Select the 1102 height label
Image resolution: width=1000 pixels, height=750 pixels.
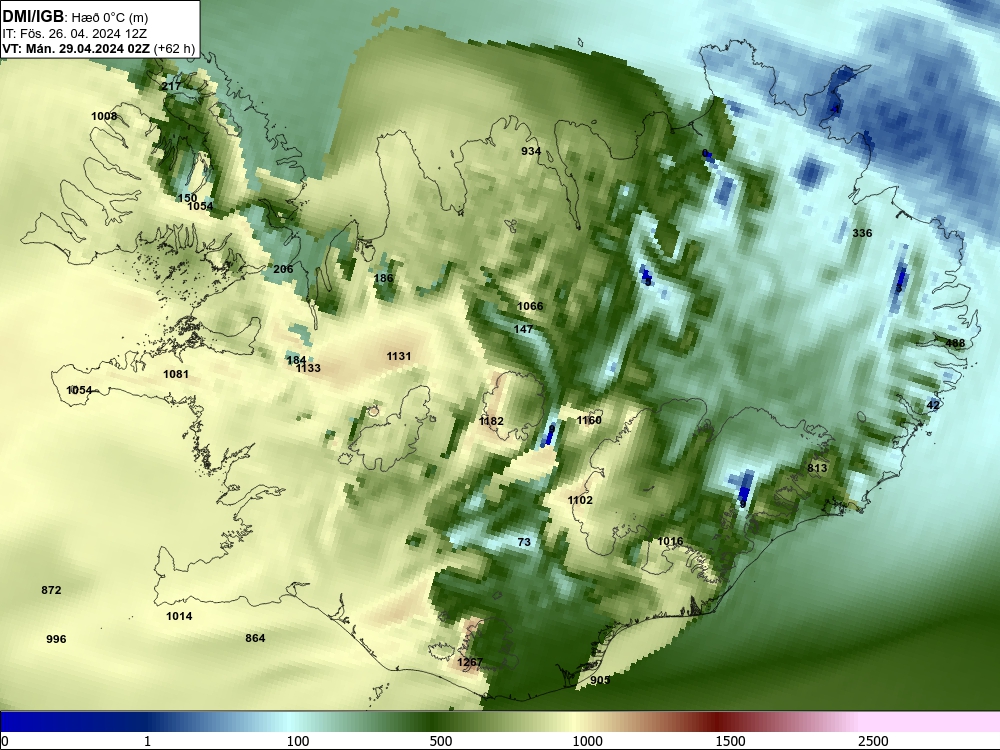580,500
